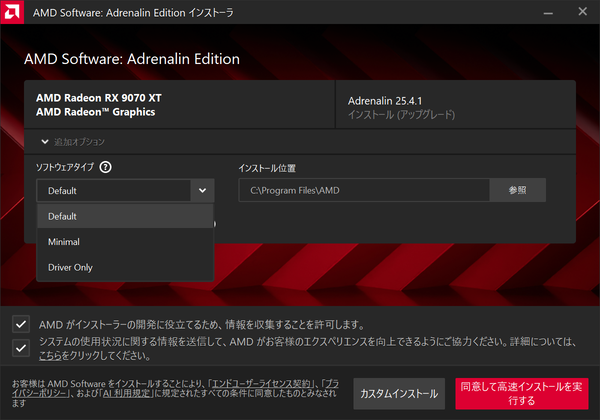Screen dimensions: 600x420
Task: Click the red 同意して高速インストールを実行する button
Action: click(522, 394)
